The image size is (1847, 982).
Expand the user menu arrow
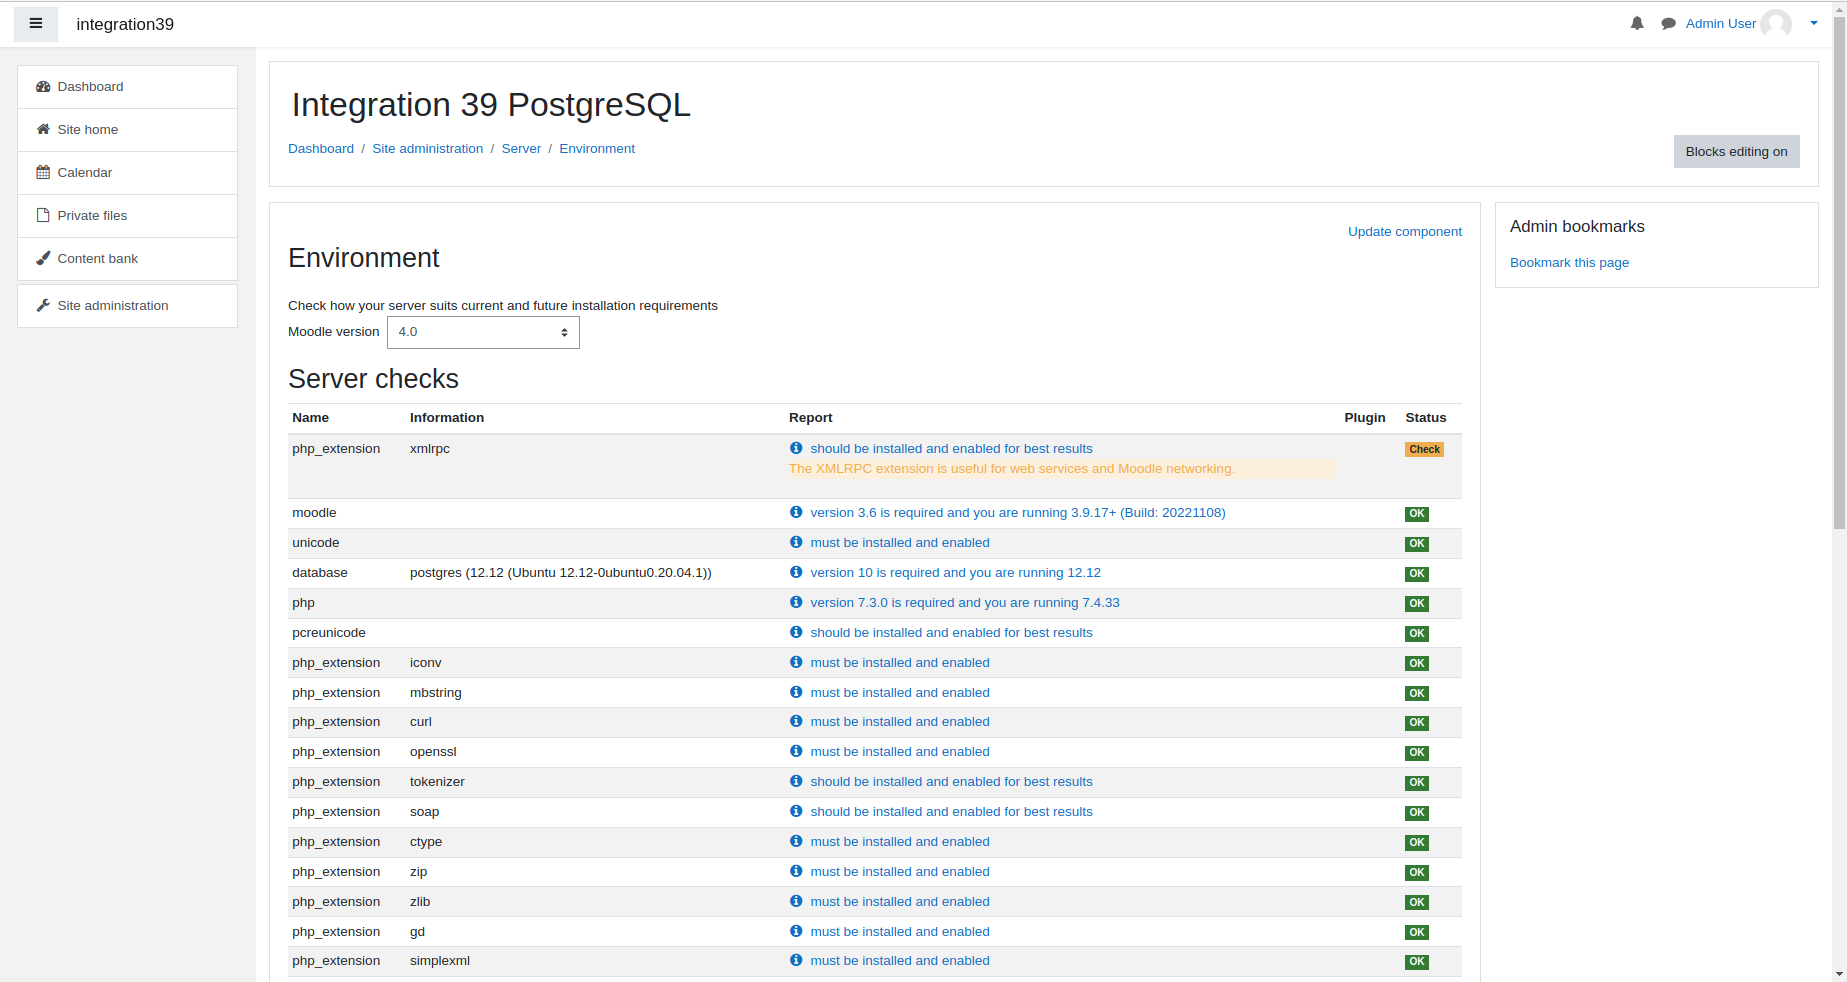tap(1814, 23)
